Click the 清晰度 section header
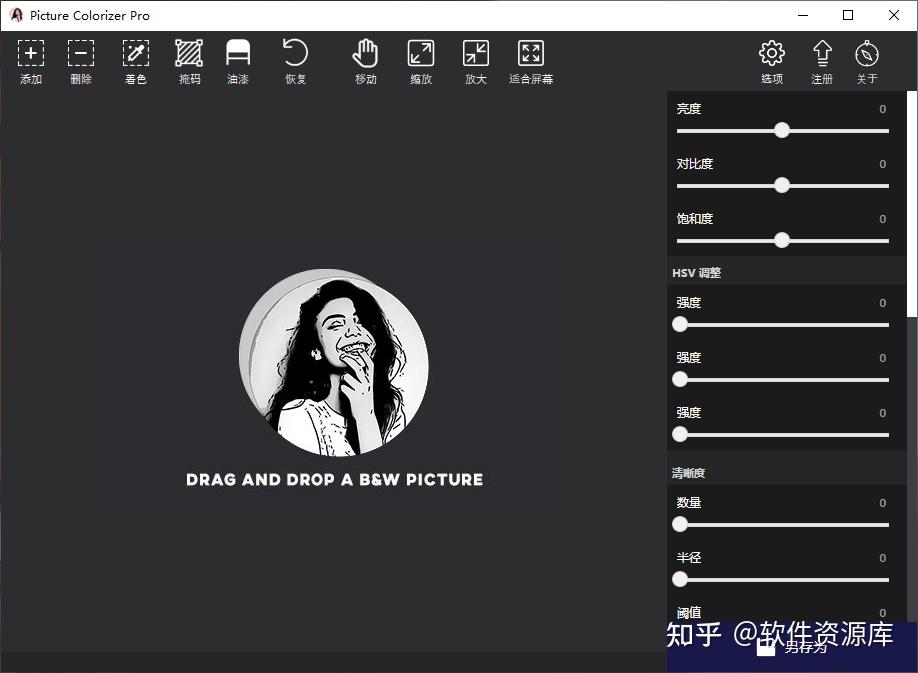The image size is (918, 673). (688, 473)
